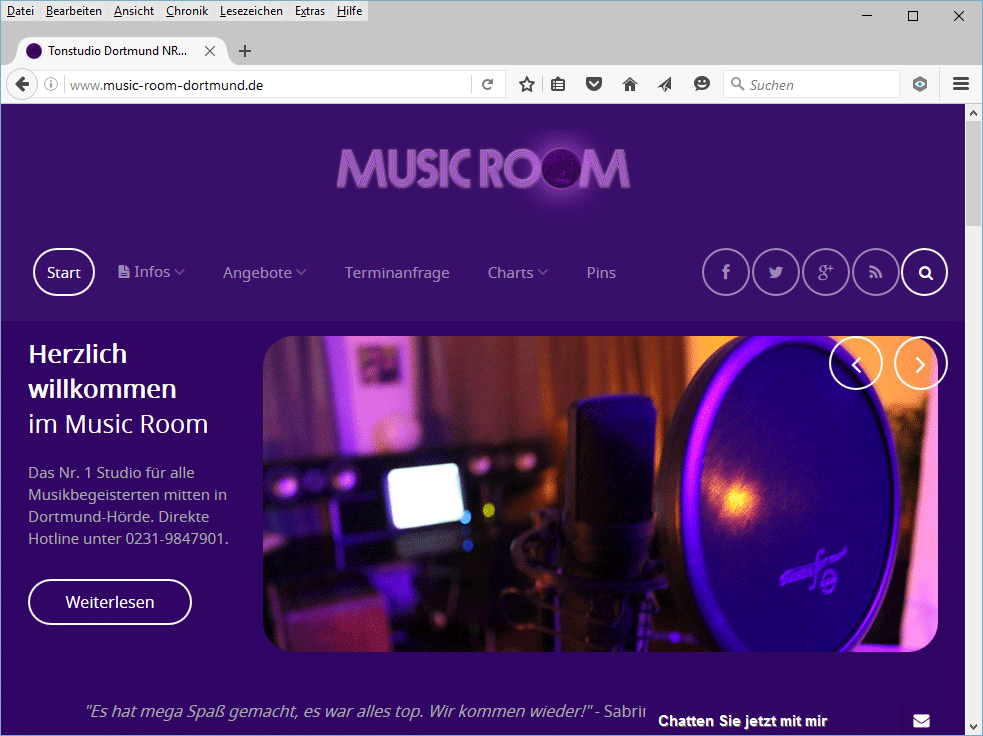Screen dimensions: 983x736
Task: Open the Ansicht menu
Action: click(134, 11)
